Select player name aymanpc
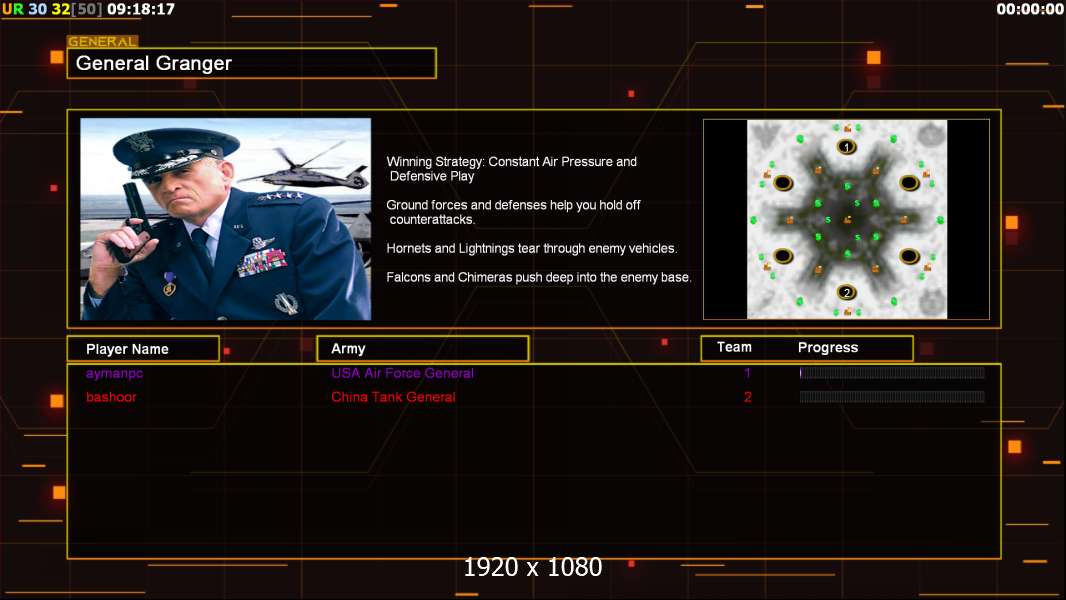Image resolution: width=1066 pixels, height=600 pixels. [x=114, y=373]
